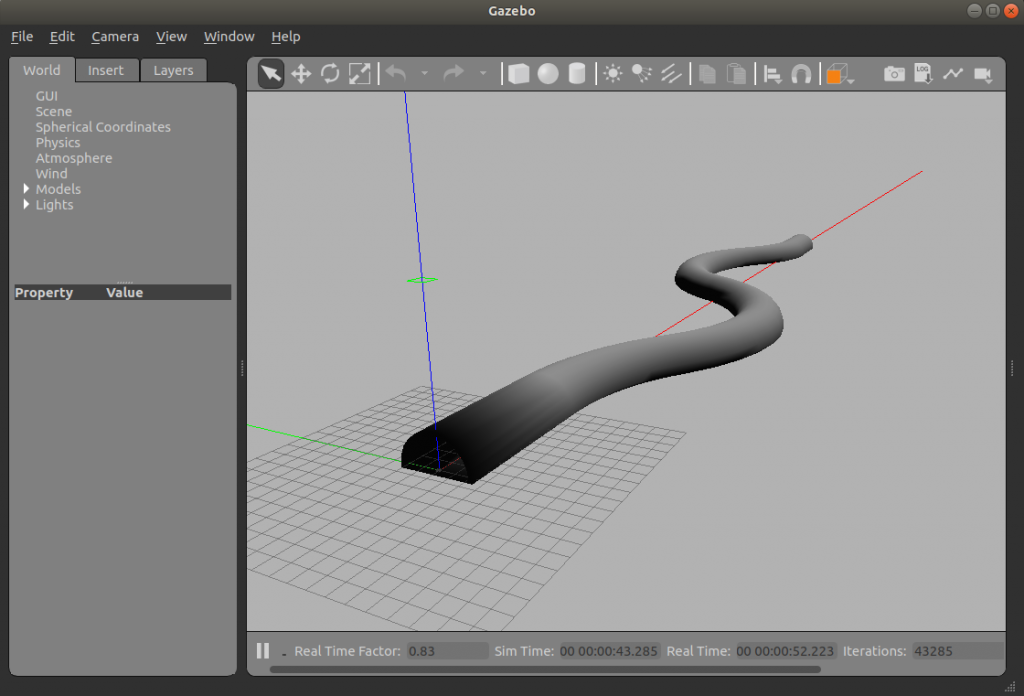Click the Value column header
Viewport: 1024px width, 696px height.
(124, 293)
